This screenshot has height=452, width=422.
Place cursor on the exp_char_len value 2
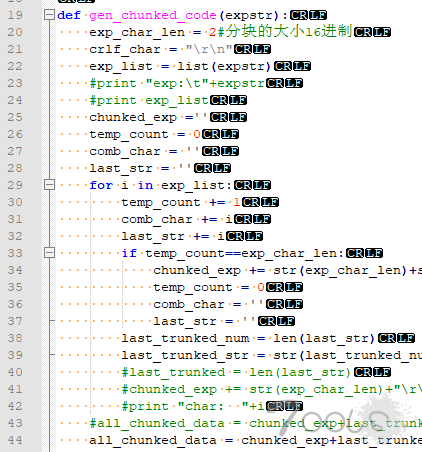click(x=213, y=32)
